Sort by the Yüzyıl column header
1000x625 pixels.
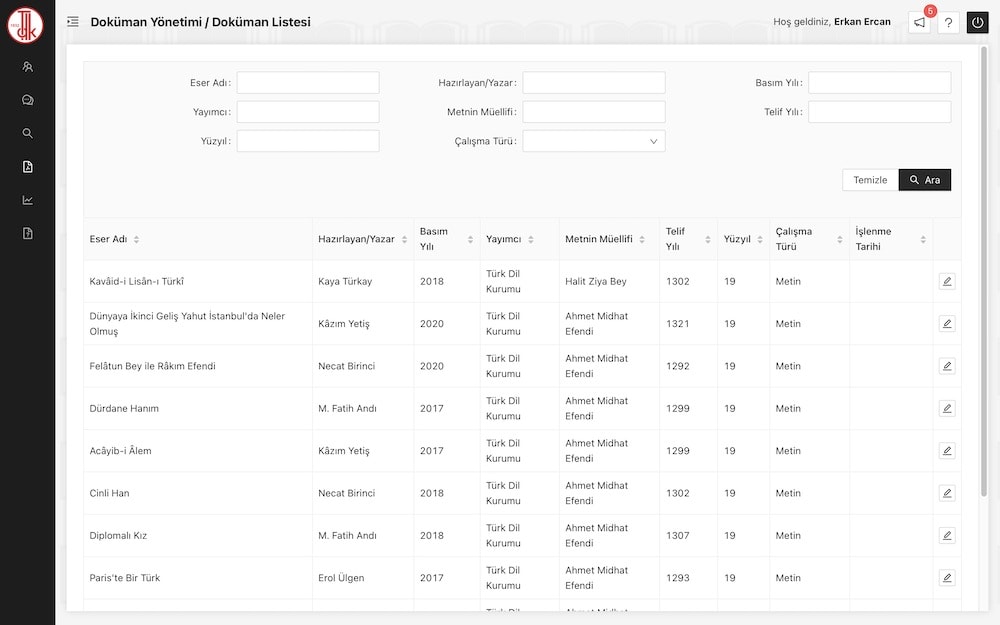[x=760, y=240]
